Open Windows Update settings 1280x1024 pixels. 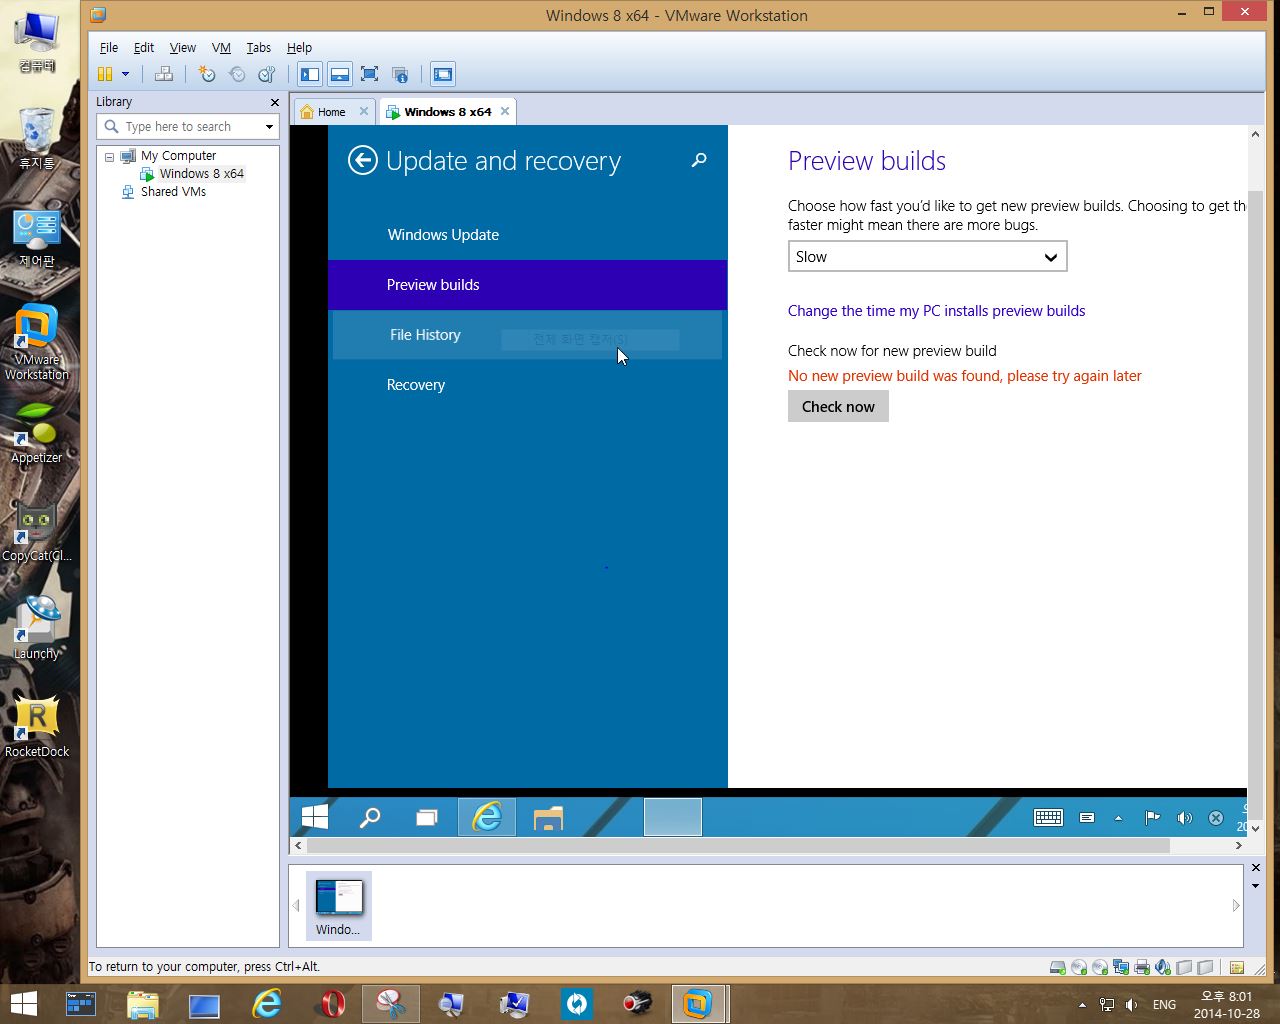tap(527, 235)
